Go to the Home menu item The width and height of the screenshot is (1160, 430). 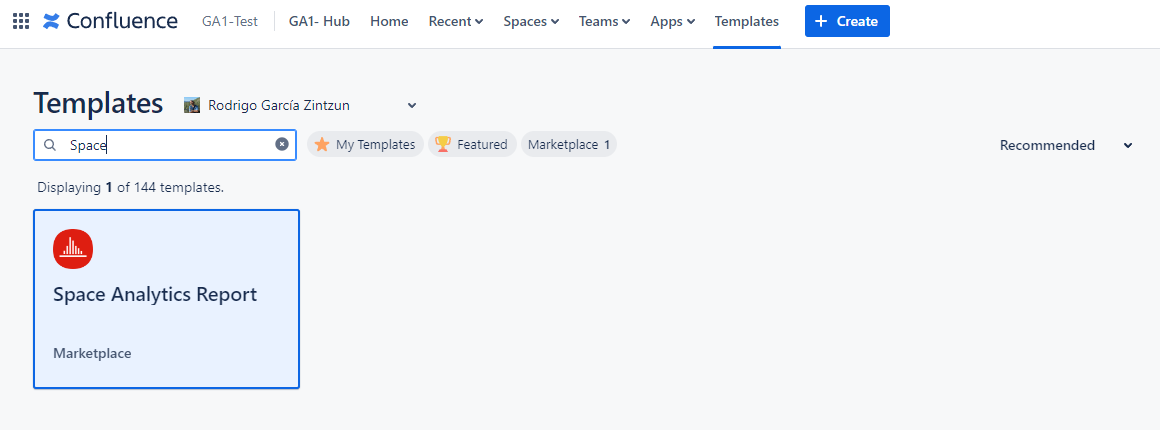point(389,21)
